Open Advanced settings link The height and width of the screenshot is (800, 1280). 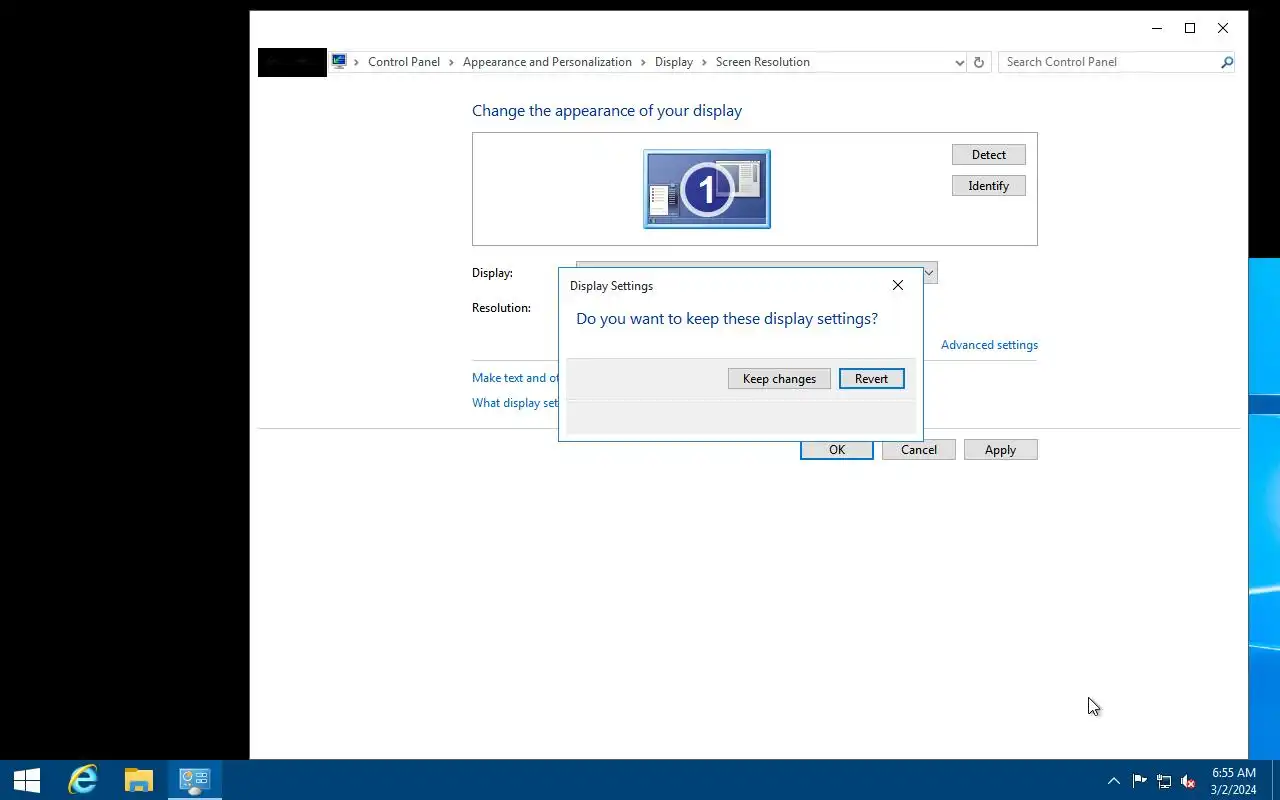click(x=989, y=345)
